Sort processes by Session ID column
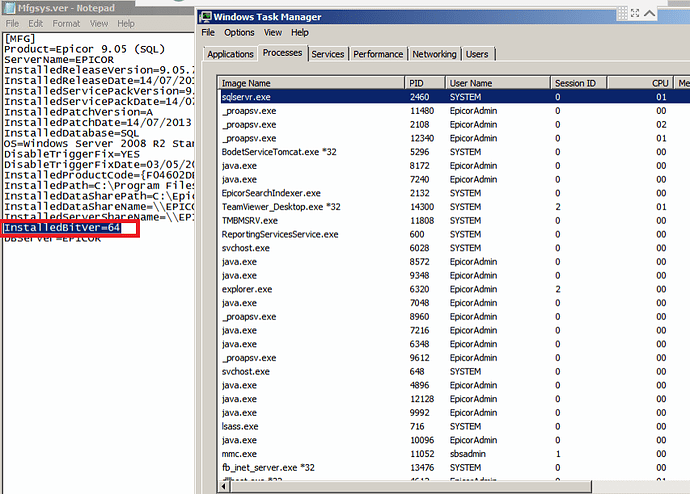690x494 pixels. pos(579,83)
